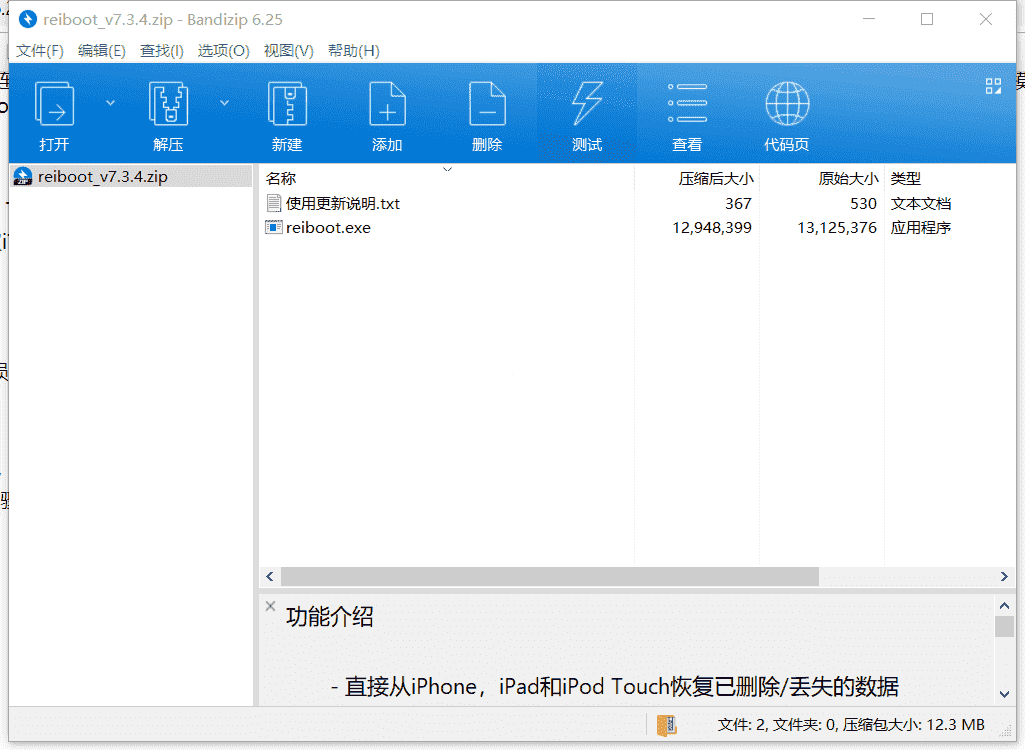Click the zip archive icon in the tree
The width and height of the screenshot is (1025, 750).
point(23,177)
